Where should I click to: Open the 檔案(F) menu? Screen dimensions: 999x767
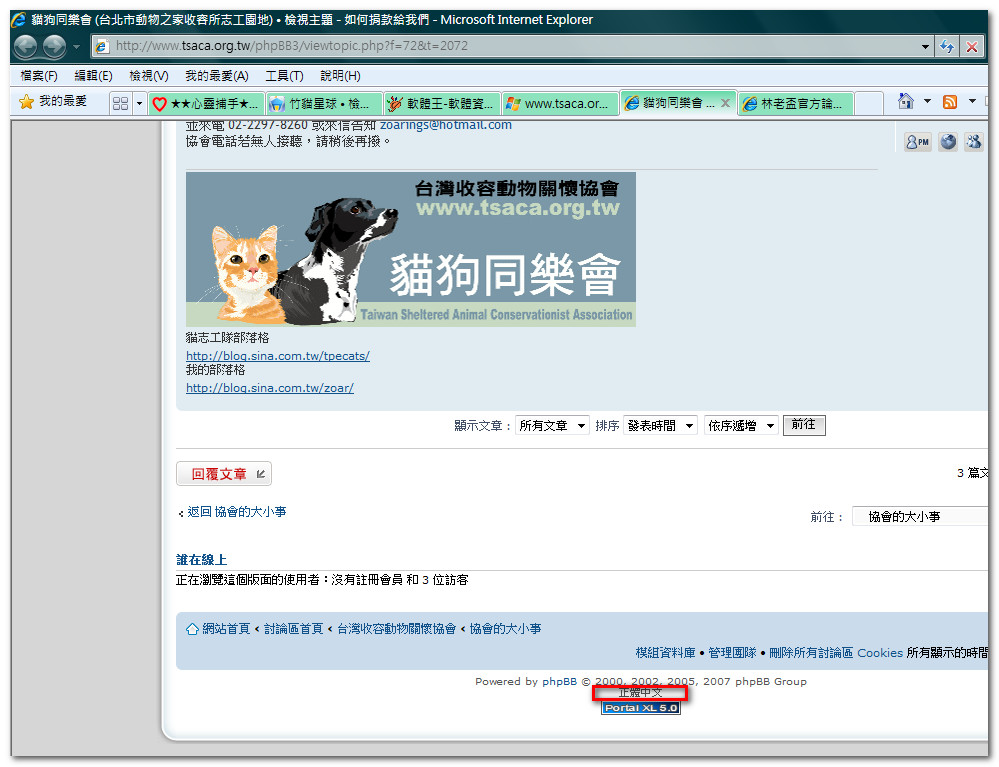[39, 76]
